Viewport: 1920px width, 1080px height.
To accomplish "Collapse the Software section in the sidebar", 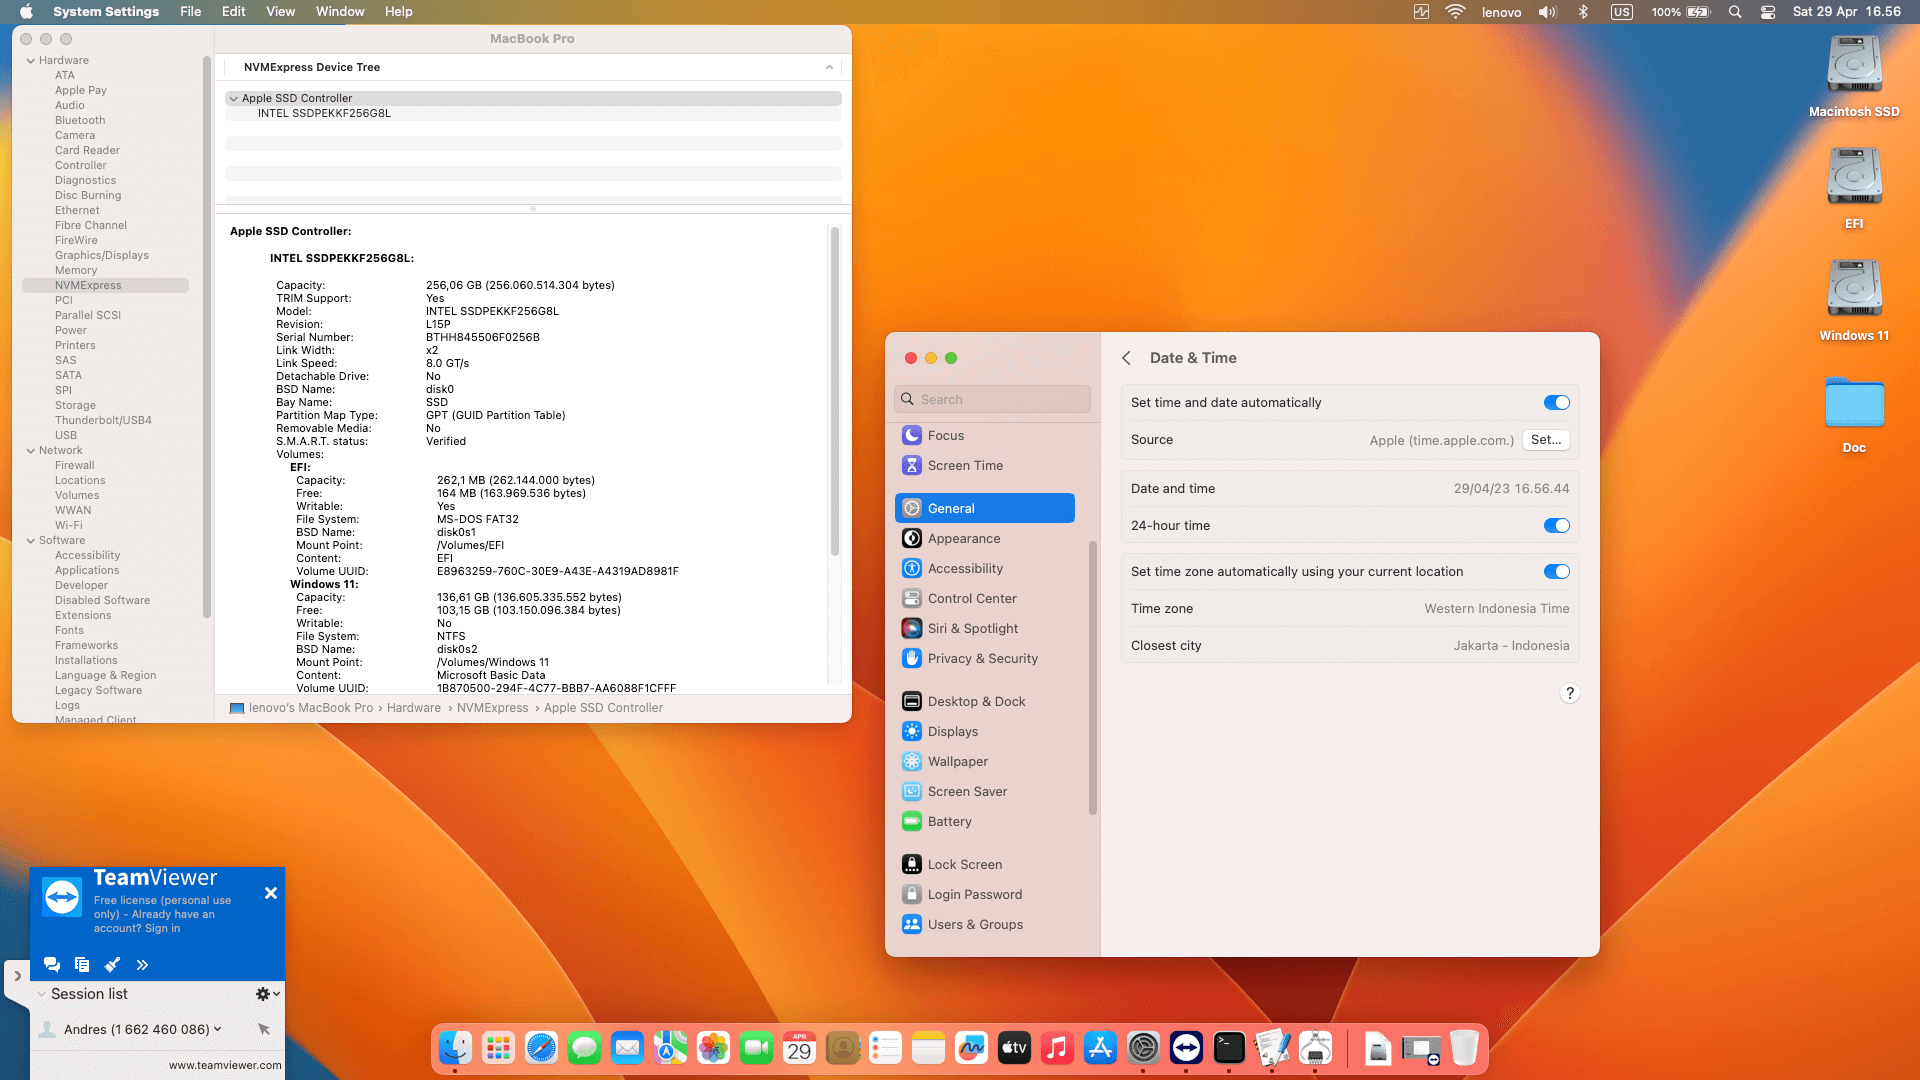I will tap(31, 541).
